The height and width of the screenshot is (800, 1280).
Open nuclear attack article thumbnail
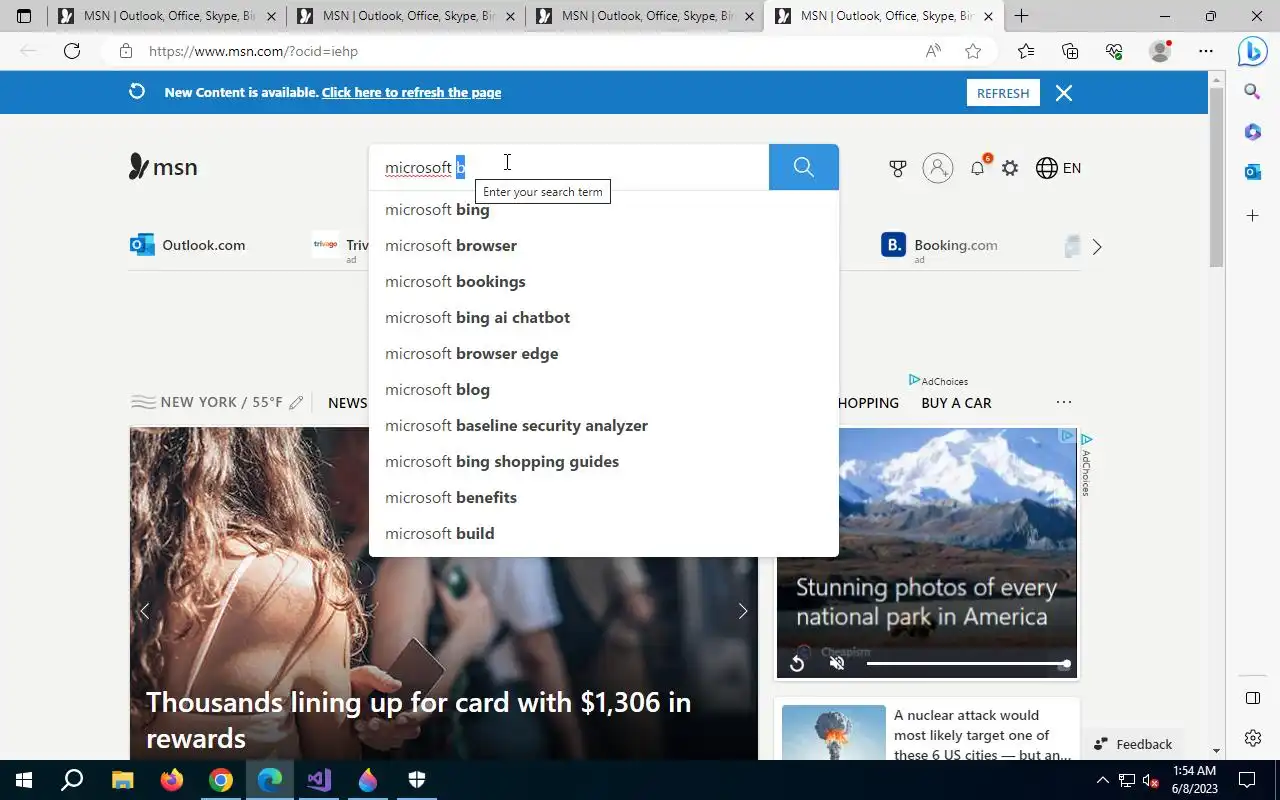(833, 733)
